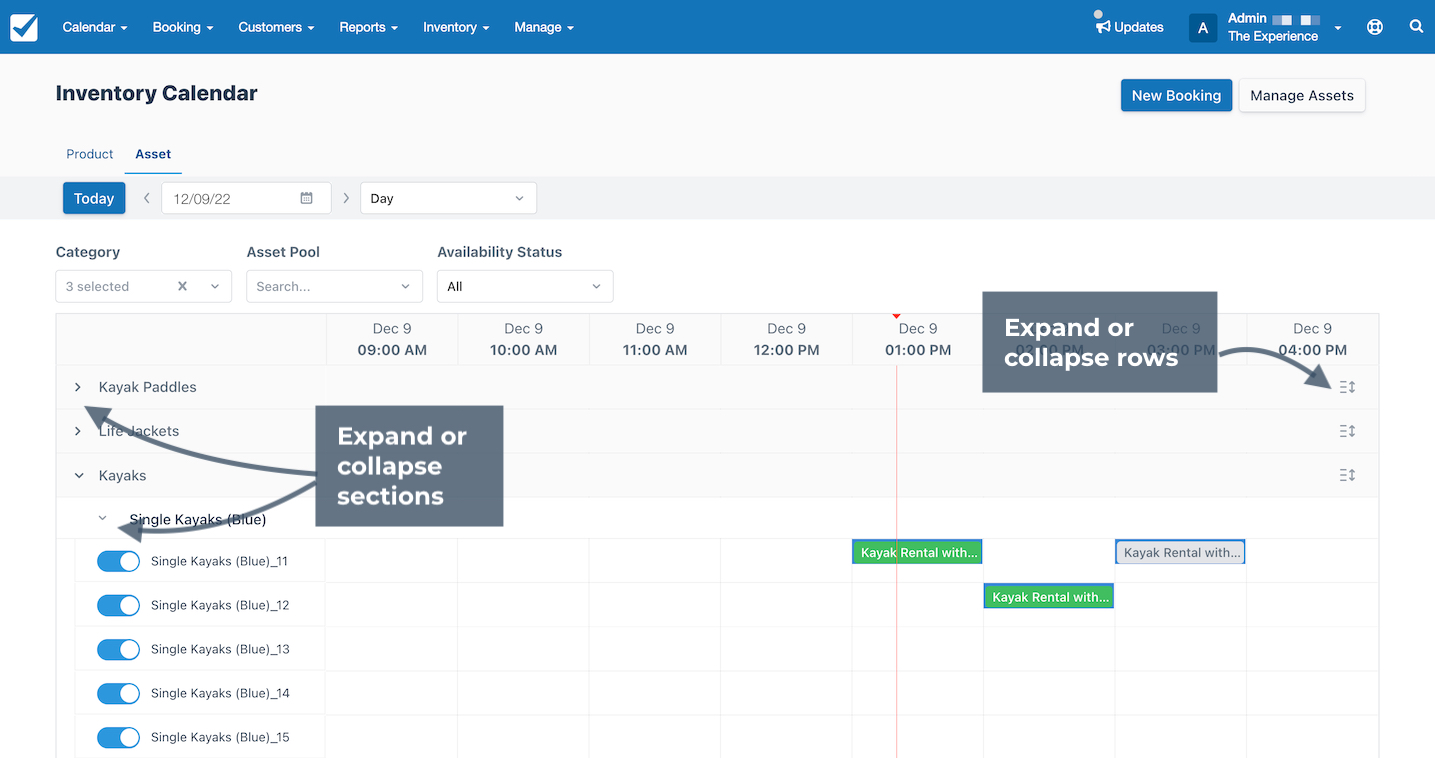
Task: Click Single Kayaks (Blue)_15 label
Action: pyautogui.click(x=220, y=737)
